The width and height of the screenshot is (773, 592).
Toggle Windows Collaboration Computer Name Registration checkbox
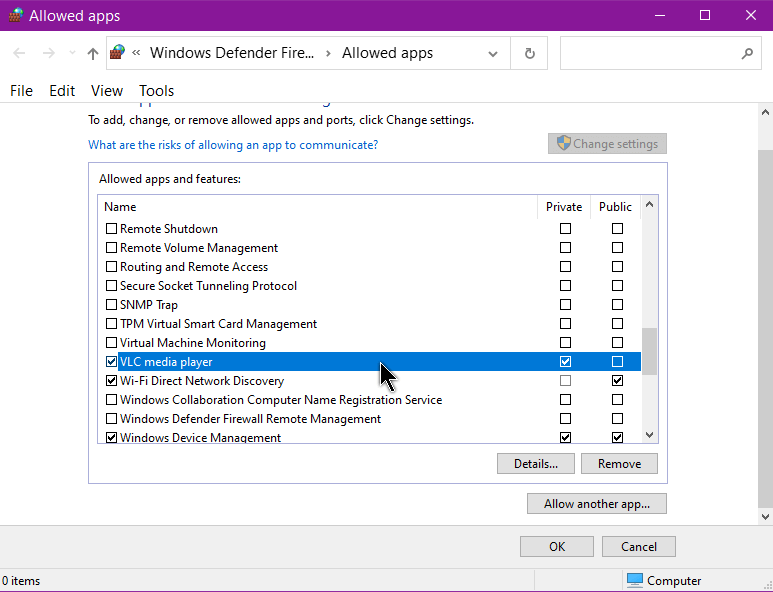(x=111, y=400)
